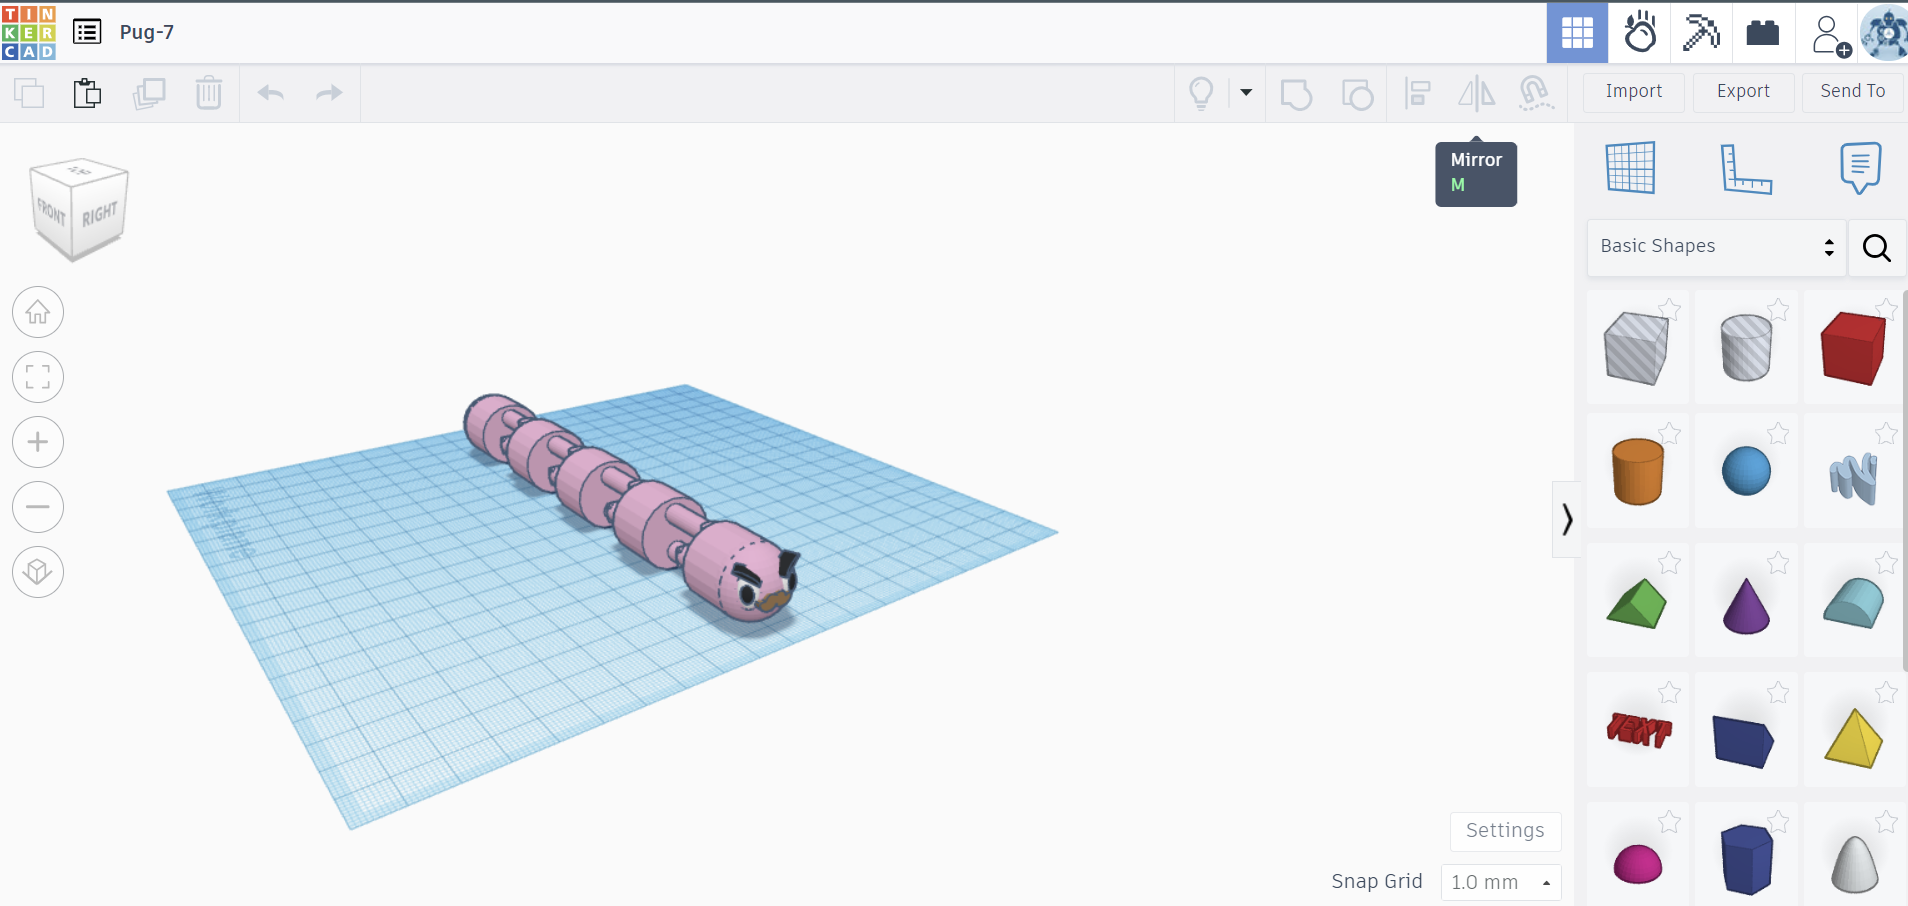Screen dimensions: 1908x906
Task: Click the Zoom in icon
Action: (38, 442)
